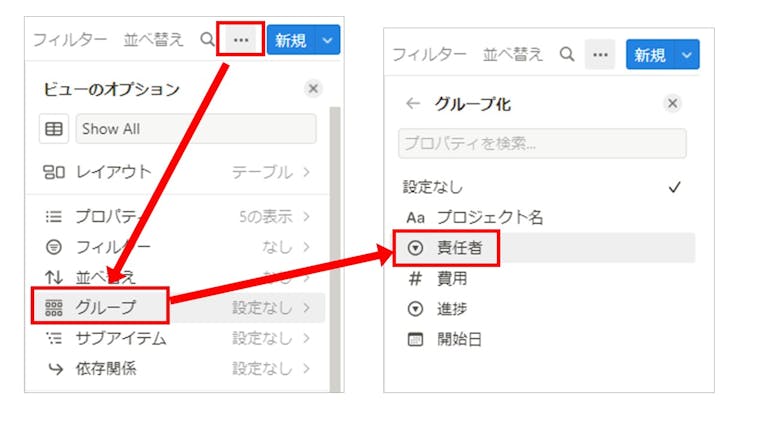768x432 pixels.
Task: Select 進捗 property
Action: [x=544, y=309]
